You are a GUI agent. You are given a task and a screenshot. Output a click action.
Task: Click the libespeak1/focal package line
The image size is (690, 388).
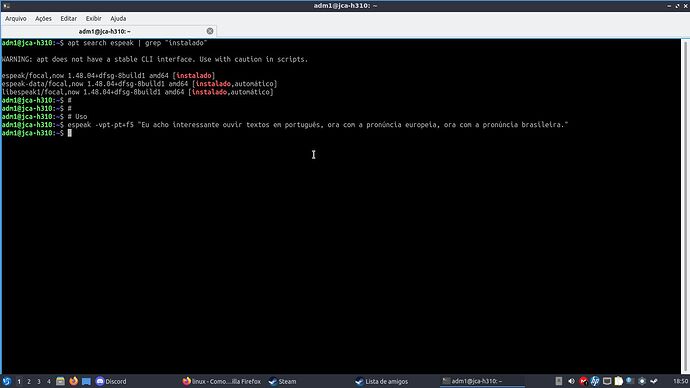click(x=138, y=92)
